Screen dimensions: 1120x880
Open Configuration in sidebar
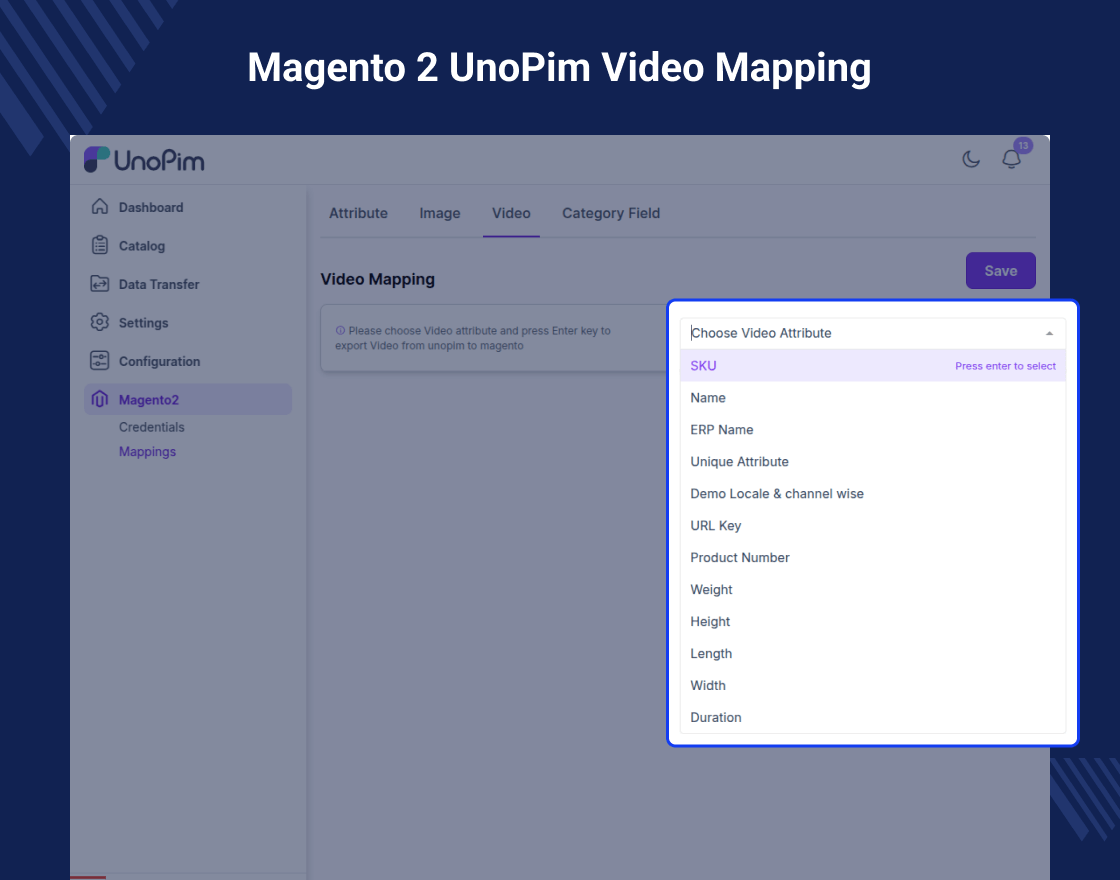pyautogui.click(x=159, y=361)
